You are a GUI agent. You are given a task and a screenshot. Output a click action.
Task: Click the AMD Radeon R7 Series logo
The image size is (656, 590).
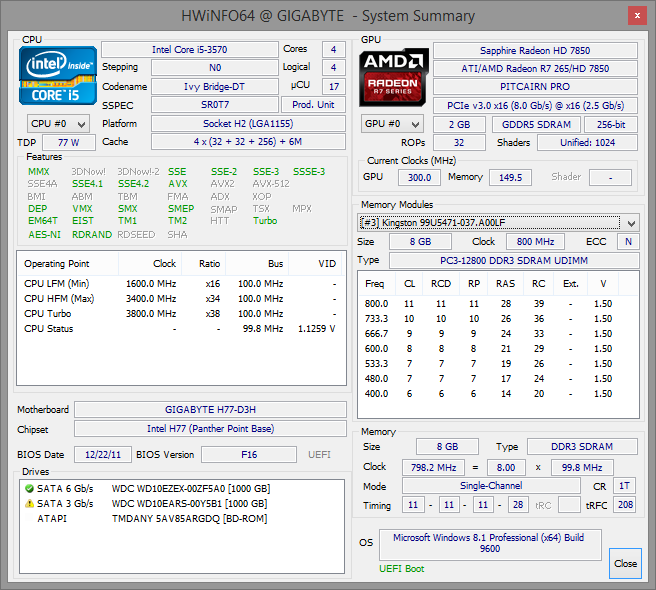[394, 77]
